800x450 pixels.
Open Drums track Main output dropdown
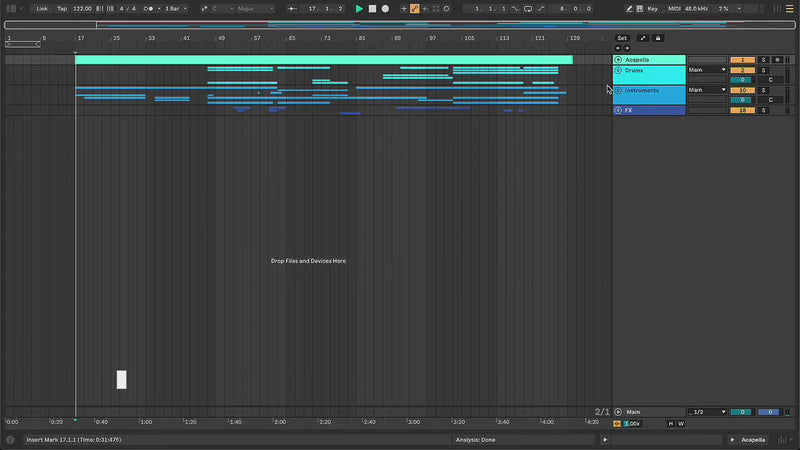(x=707, y=70)
